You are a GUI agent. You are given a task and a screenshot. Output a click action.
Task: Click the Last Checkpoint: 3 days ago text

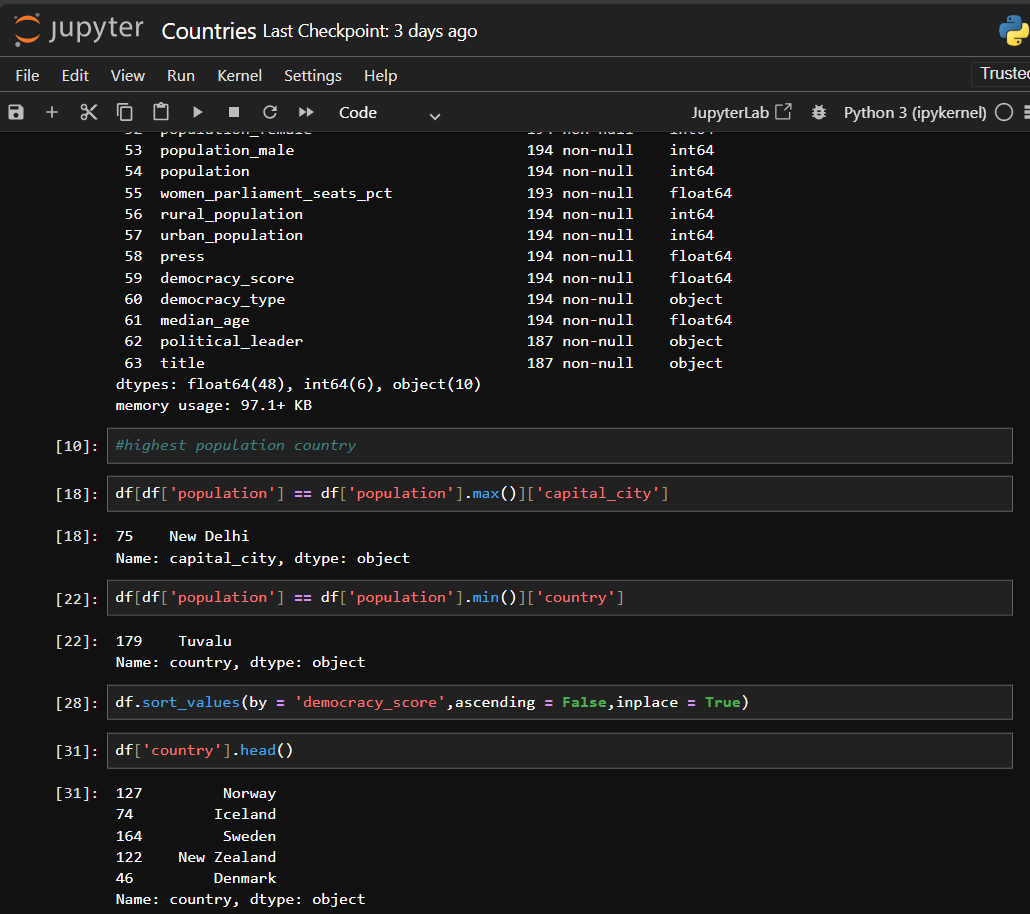(x=370, y=31)
